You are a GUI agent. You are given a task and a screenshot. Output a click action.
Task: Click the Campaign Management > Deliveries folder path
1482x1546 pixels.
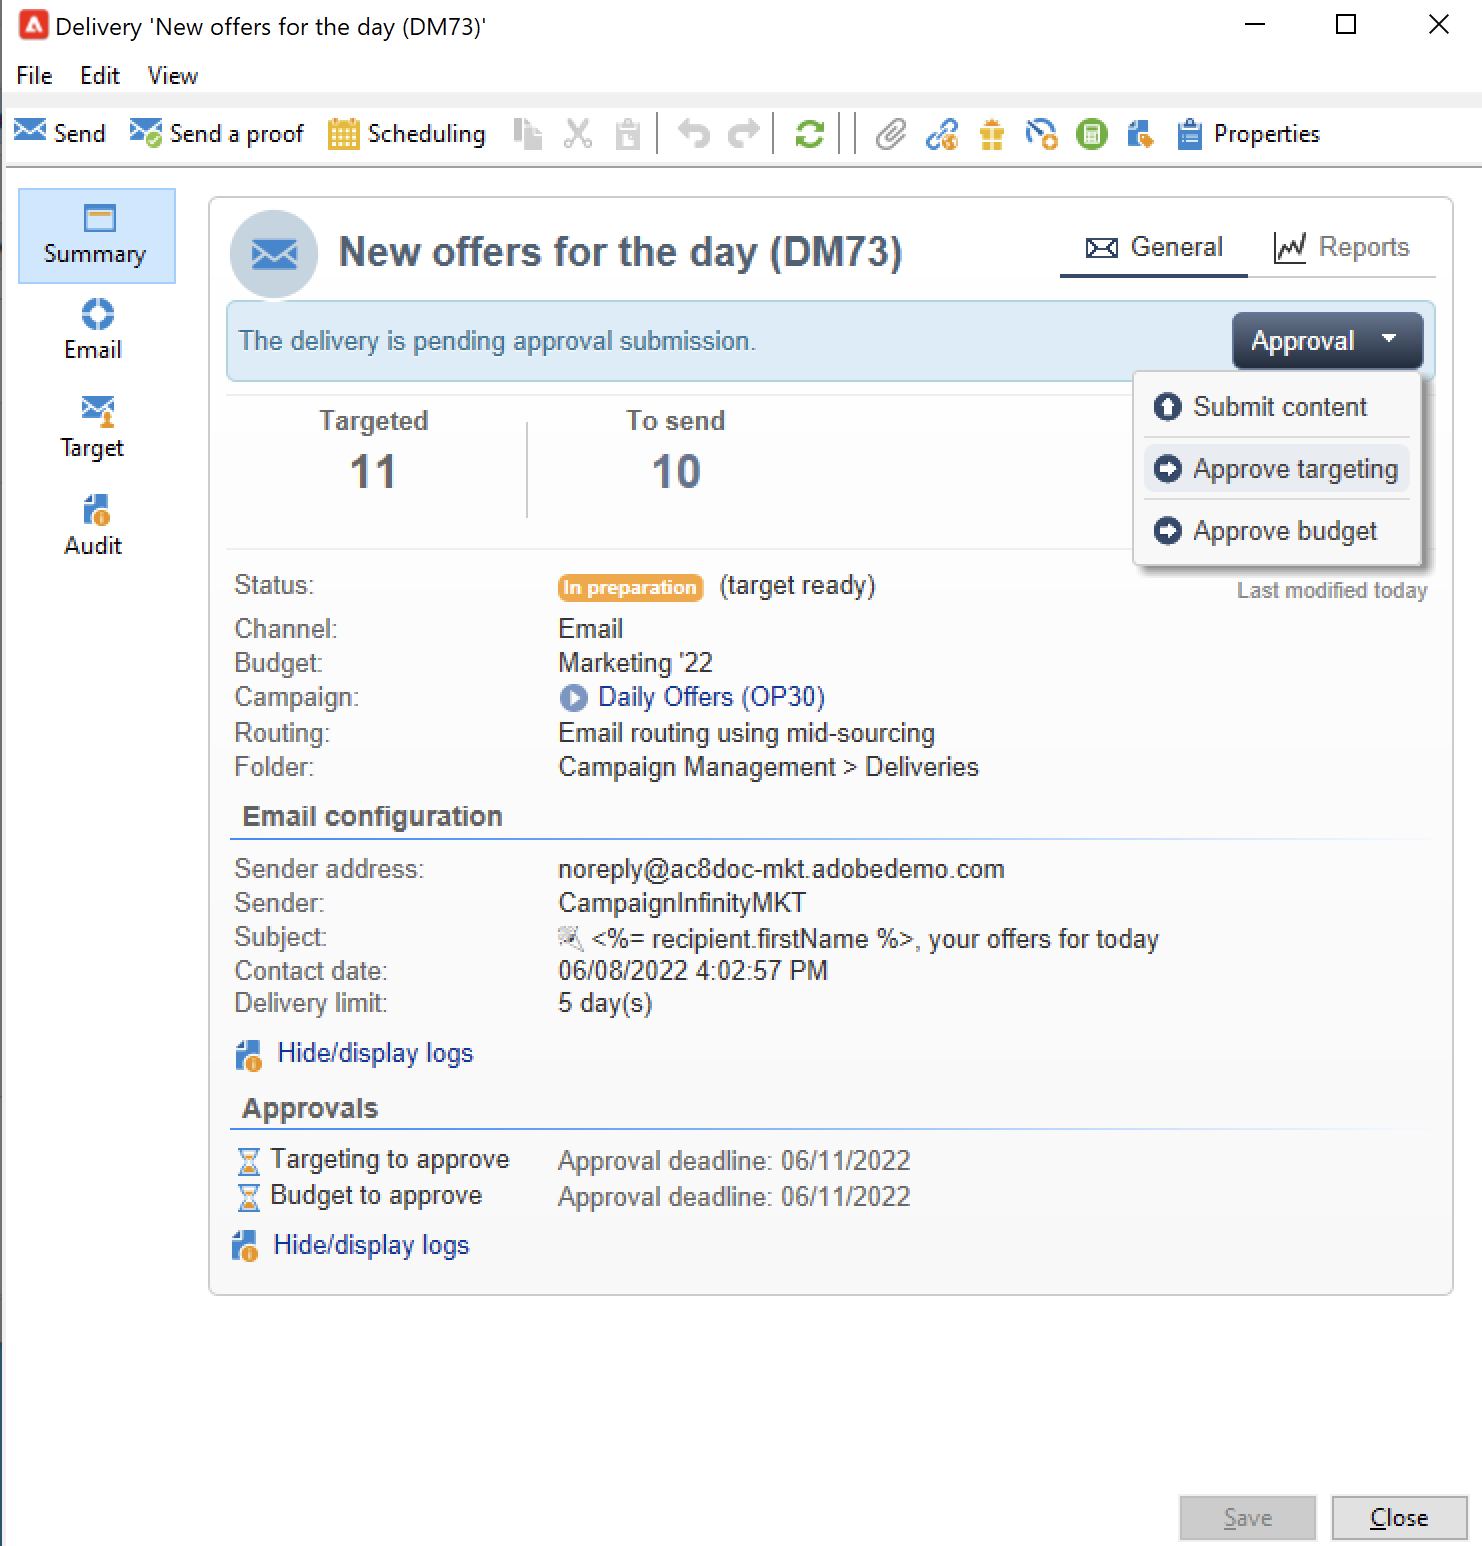768,767
